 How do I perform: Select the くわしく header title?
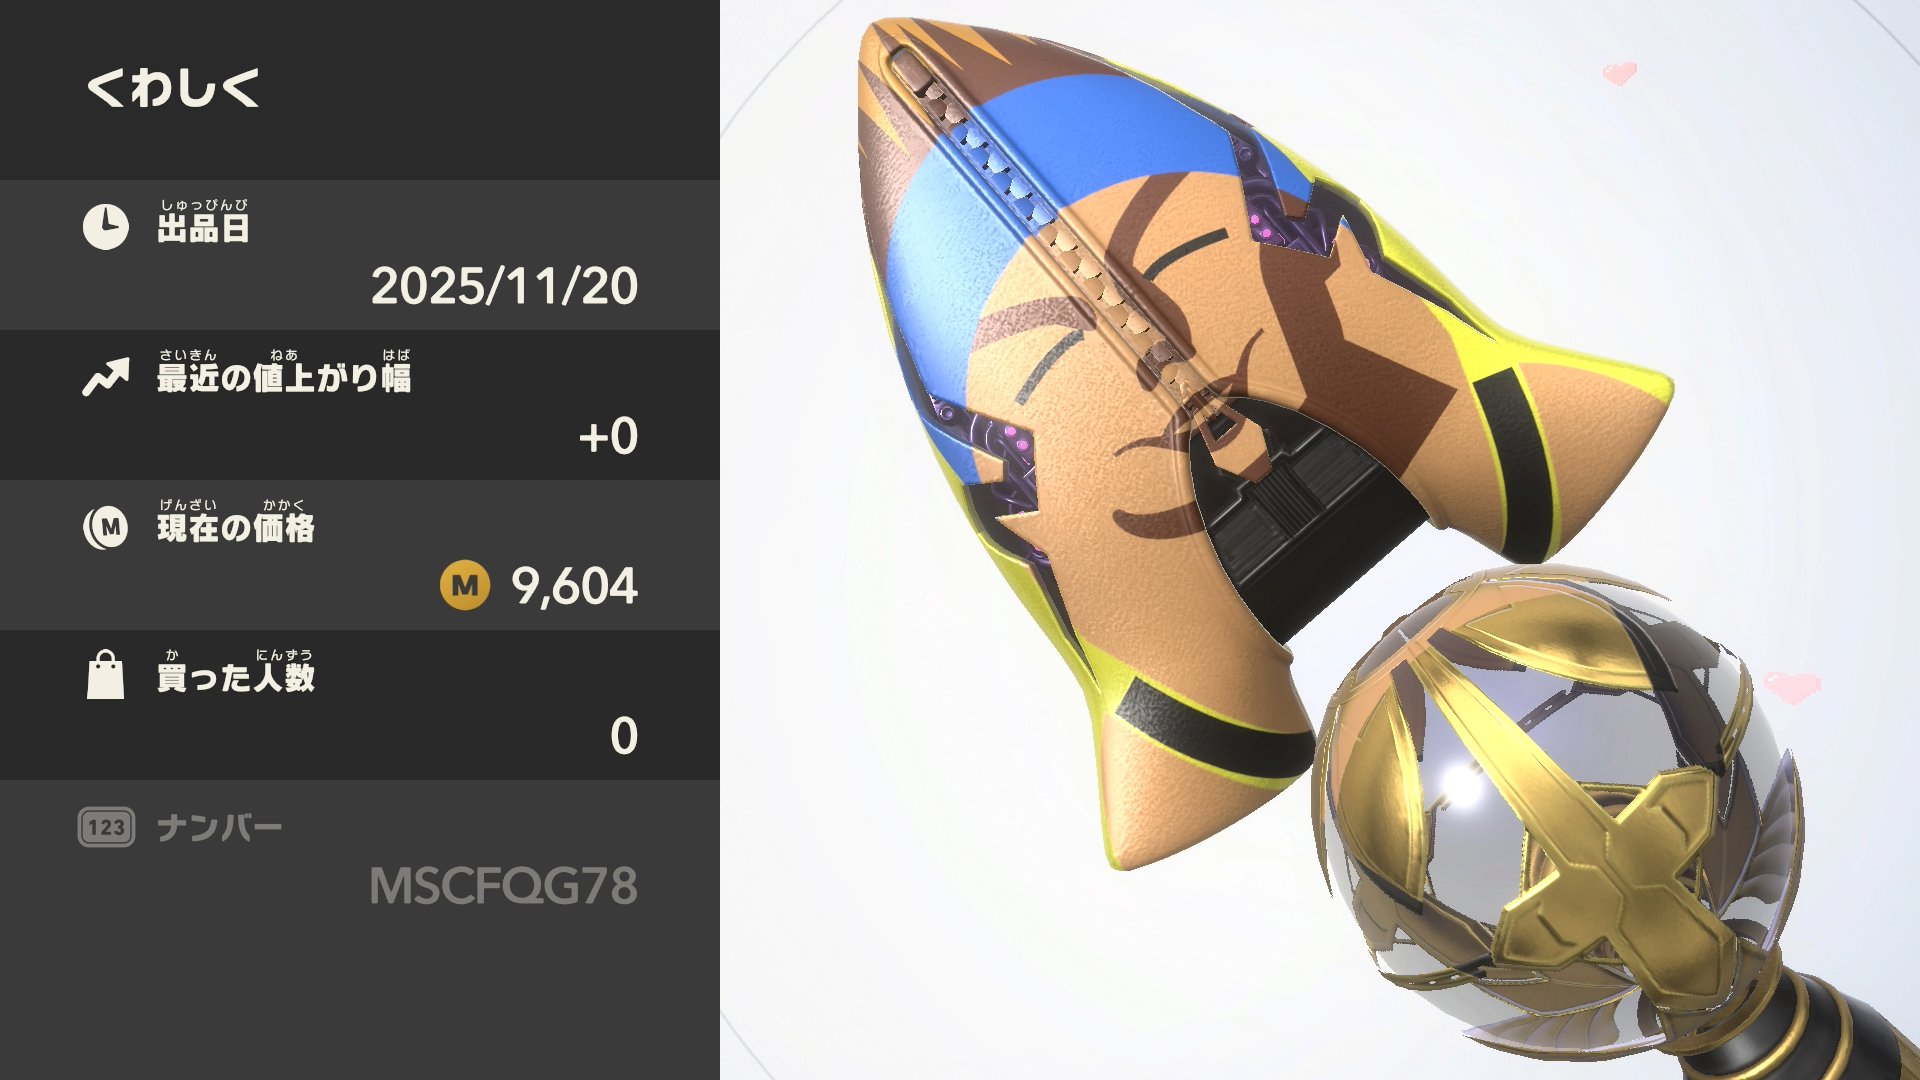click(174, 88)
